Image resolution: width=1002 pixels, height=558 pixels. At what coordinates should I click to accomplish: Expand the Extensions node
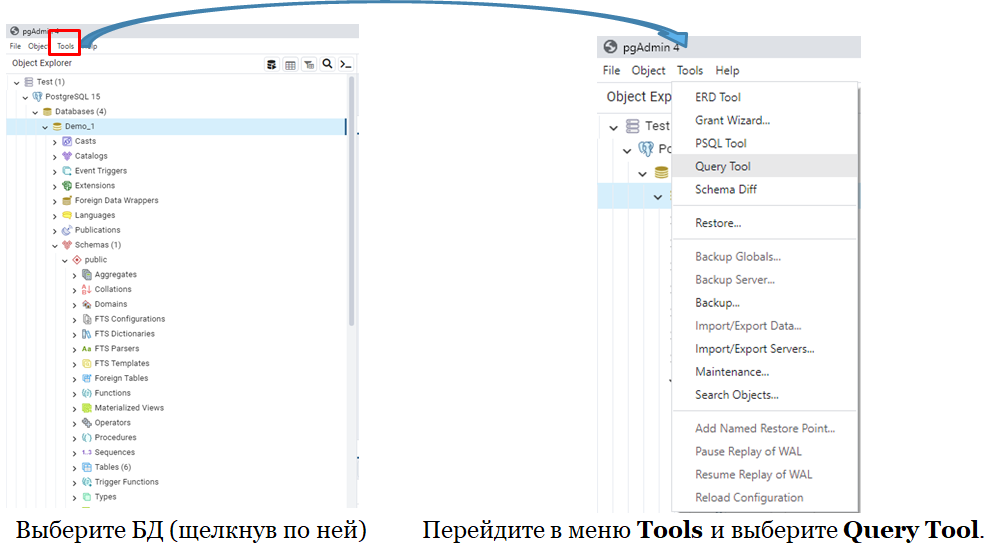(55, 186)
